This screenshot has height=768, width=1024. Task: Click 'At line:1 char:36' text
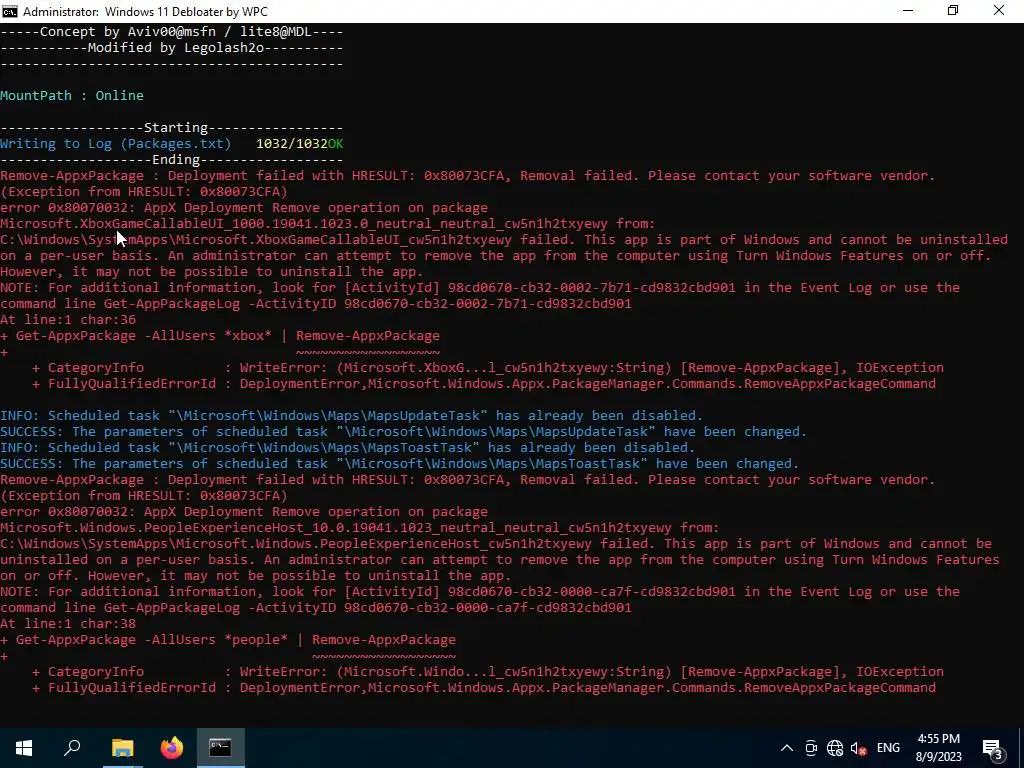click(68, 319)
